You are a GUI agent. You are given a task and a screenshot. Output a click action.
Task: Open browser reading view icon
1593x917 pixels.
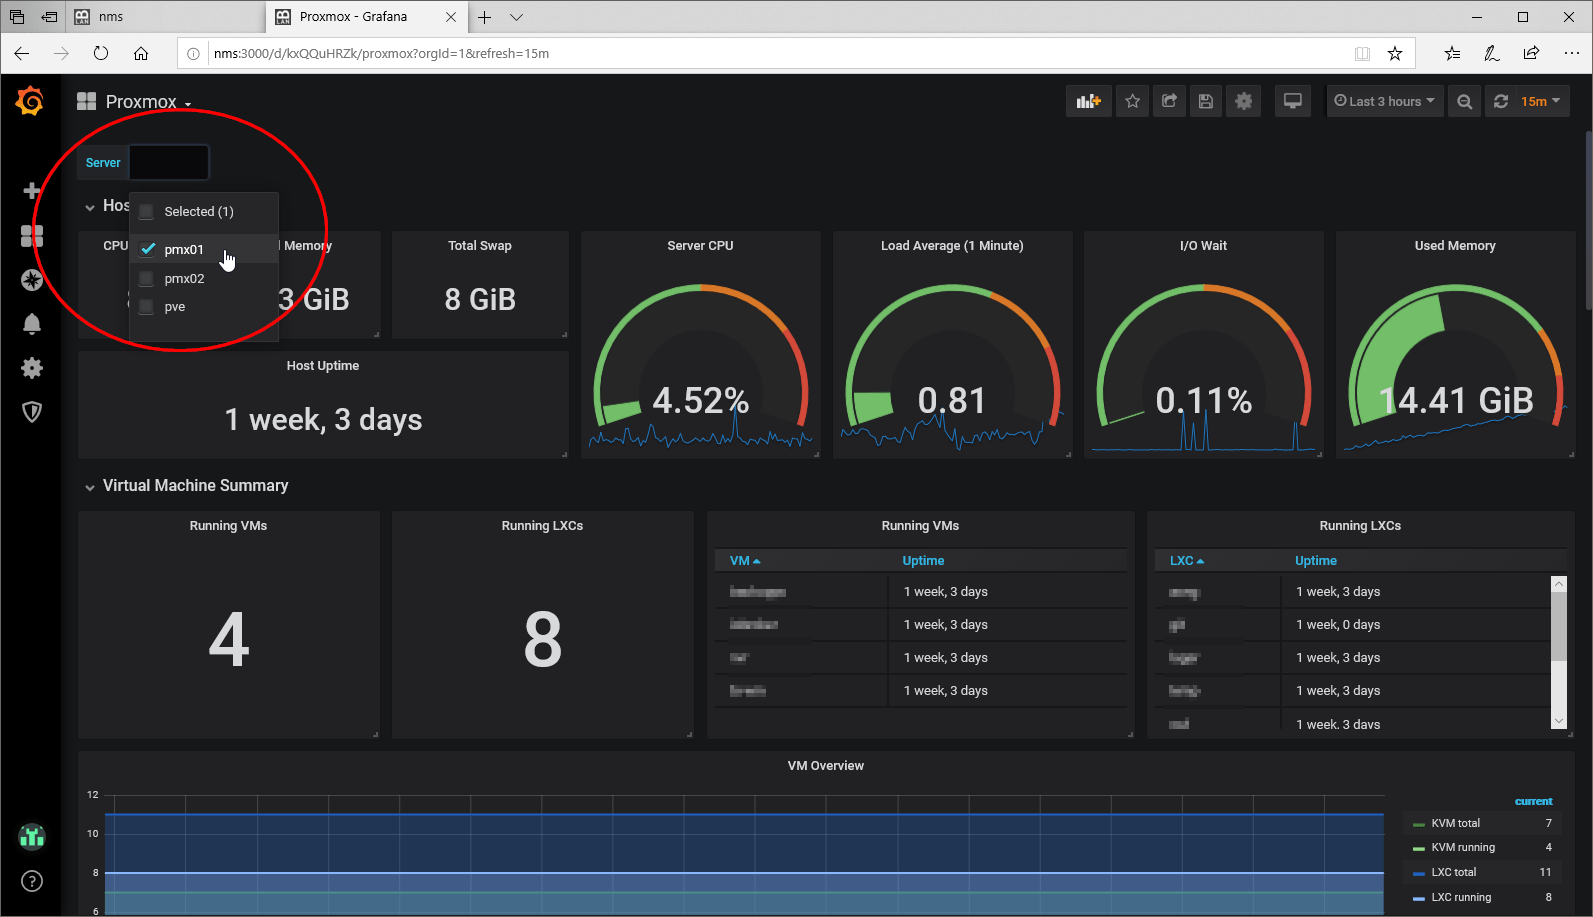click(1362, 54)
